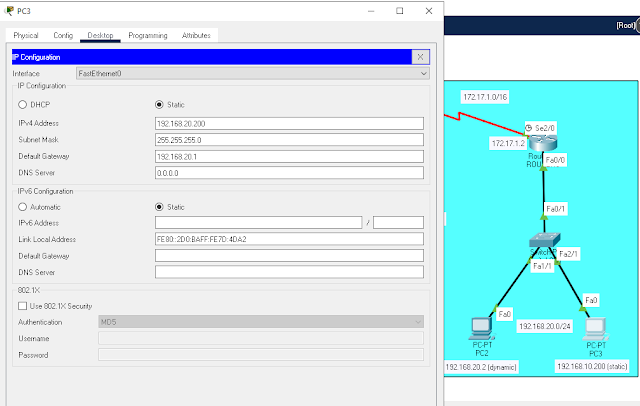Click the 172.17.1.2 address label

click(508, 143)
